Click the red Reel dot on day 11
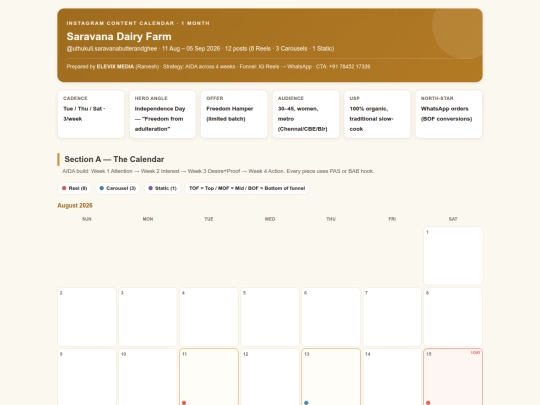 pyautogui.click(x=184, y=403)
